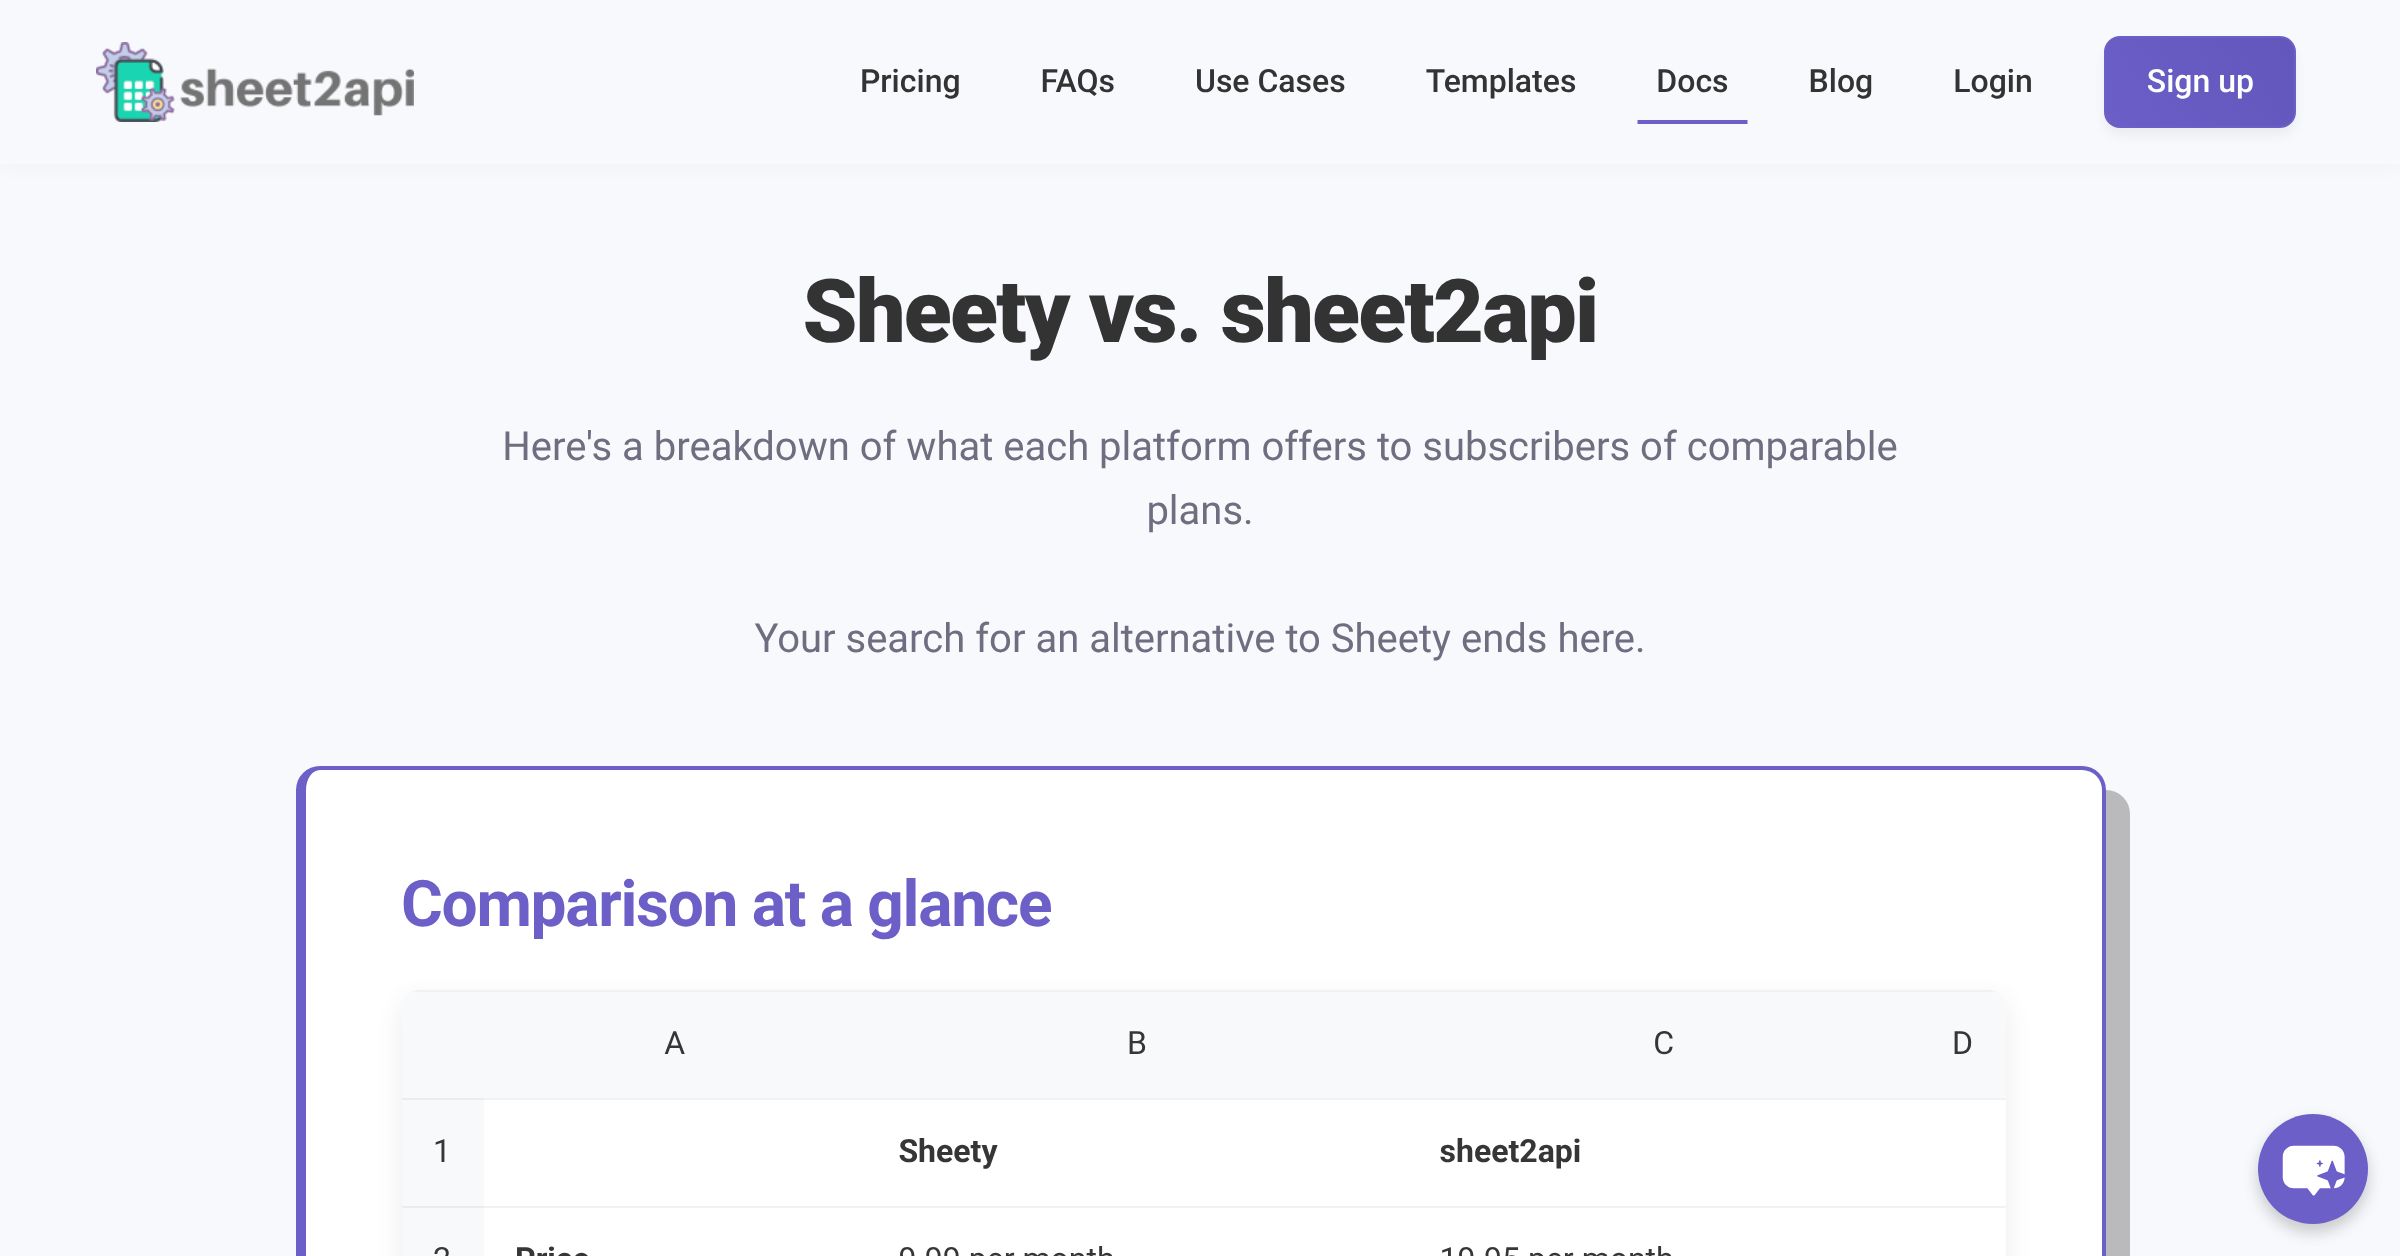The image size is (2400, 1256).
Task: Open the Pricing page
Action: [x=909, y=82]
